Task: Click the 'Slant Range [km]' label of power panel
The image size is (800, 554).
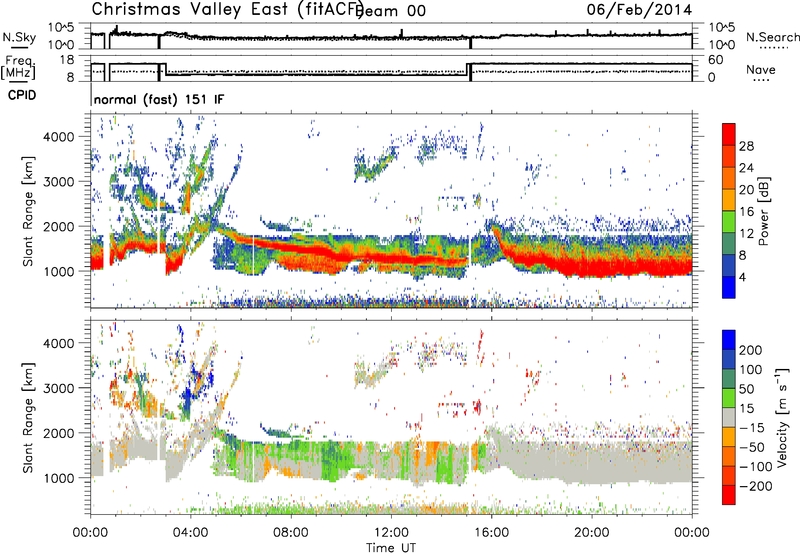Action: click(28, 211)
